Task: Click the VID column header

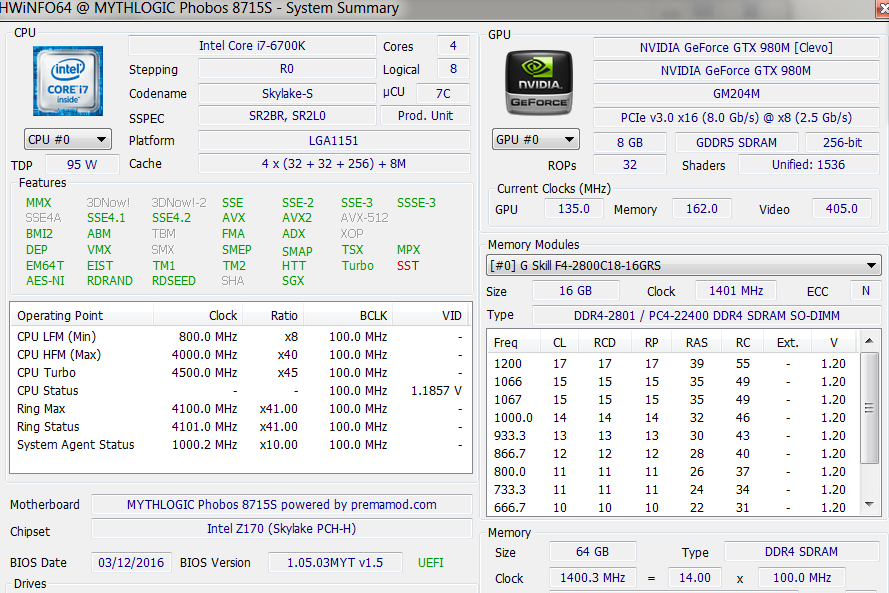Action: pyautogui.click(x=431, y=316)
